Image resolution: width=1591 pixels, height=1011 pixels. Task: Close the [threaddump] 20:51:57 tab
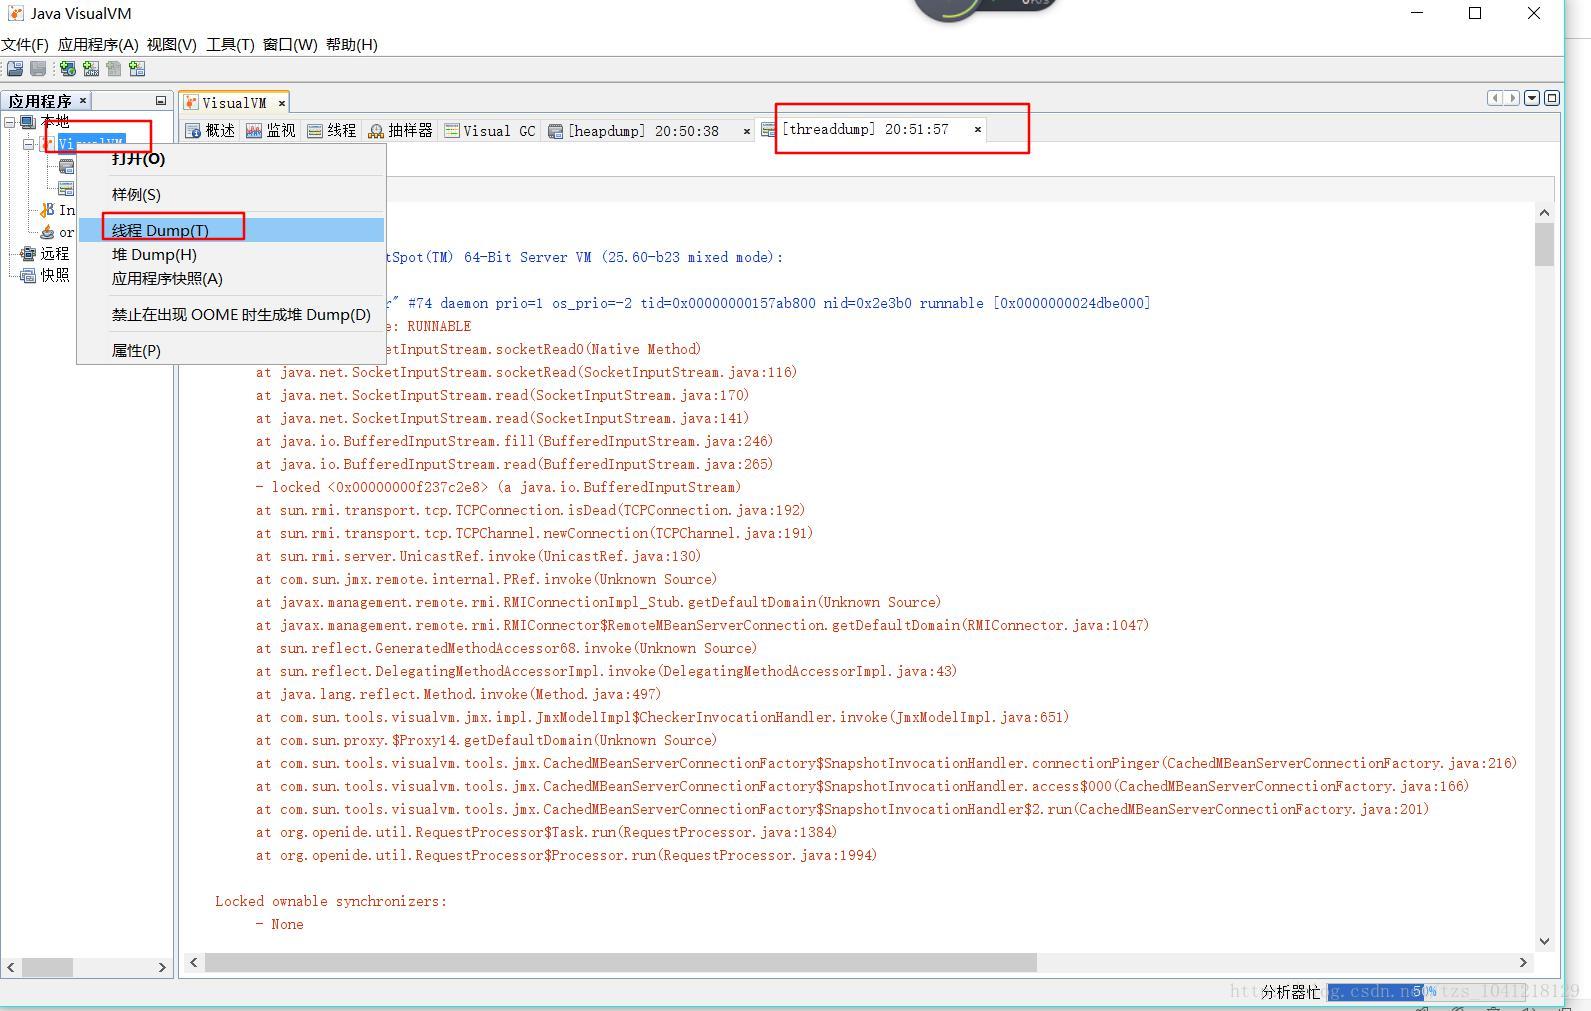click(x=977, y=129)
